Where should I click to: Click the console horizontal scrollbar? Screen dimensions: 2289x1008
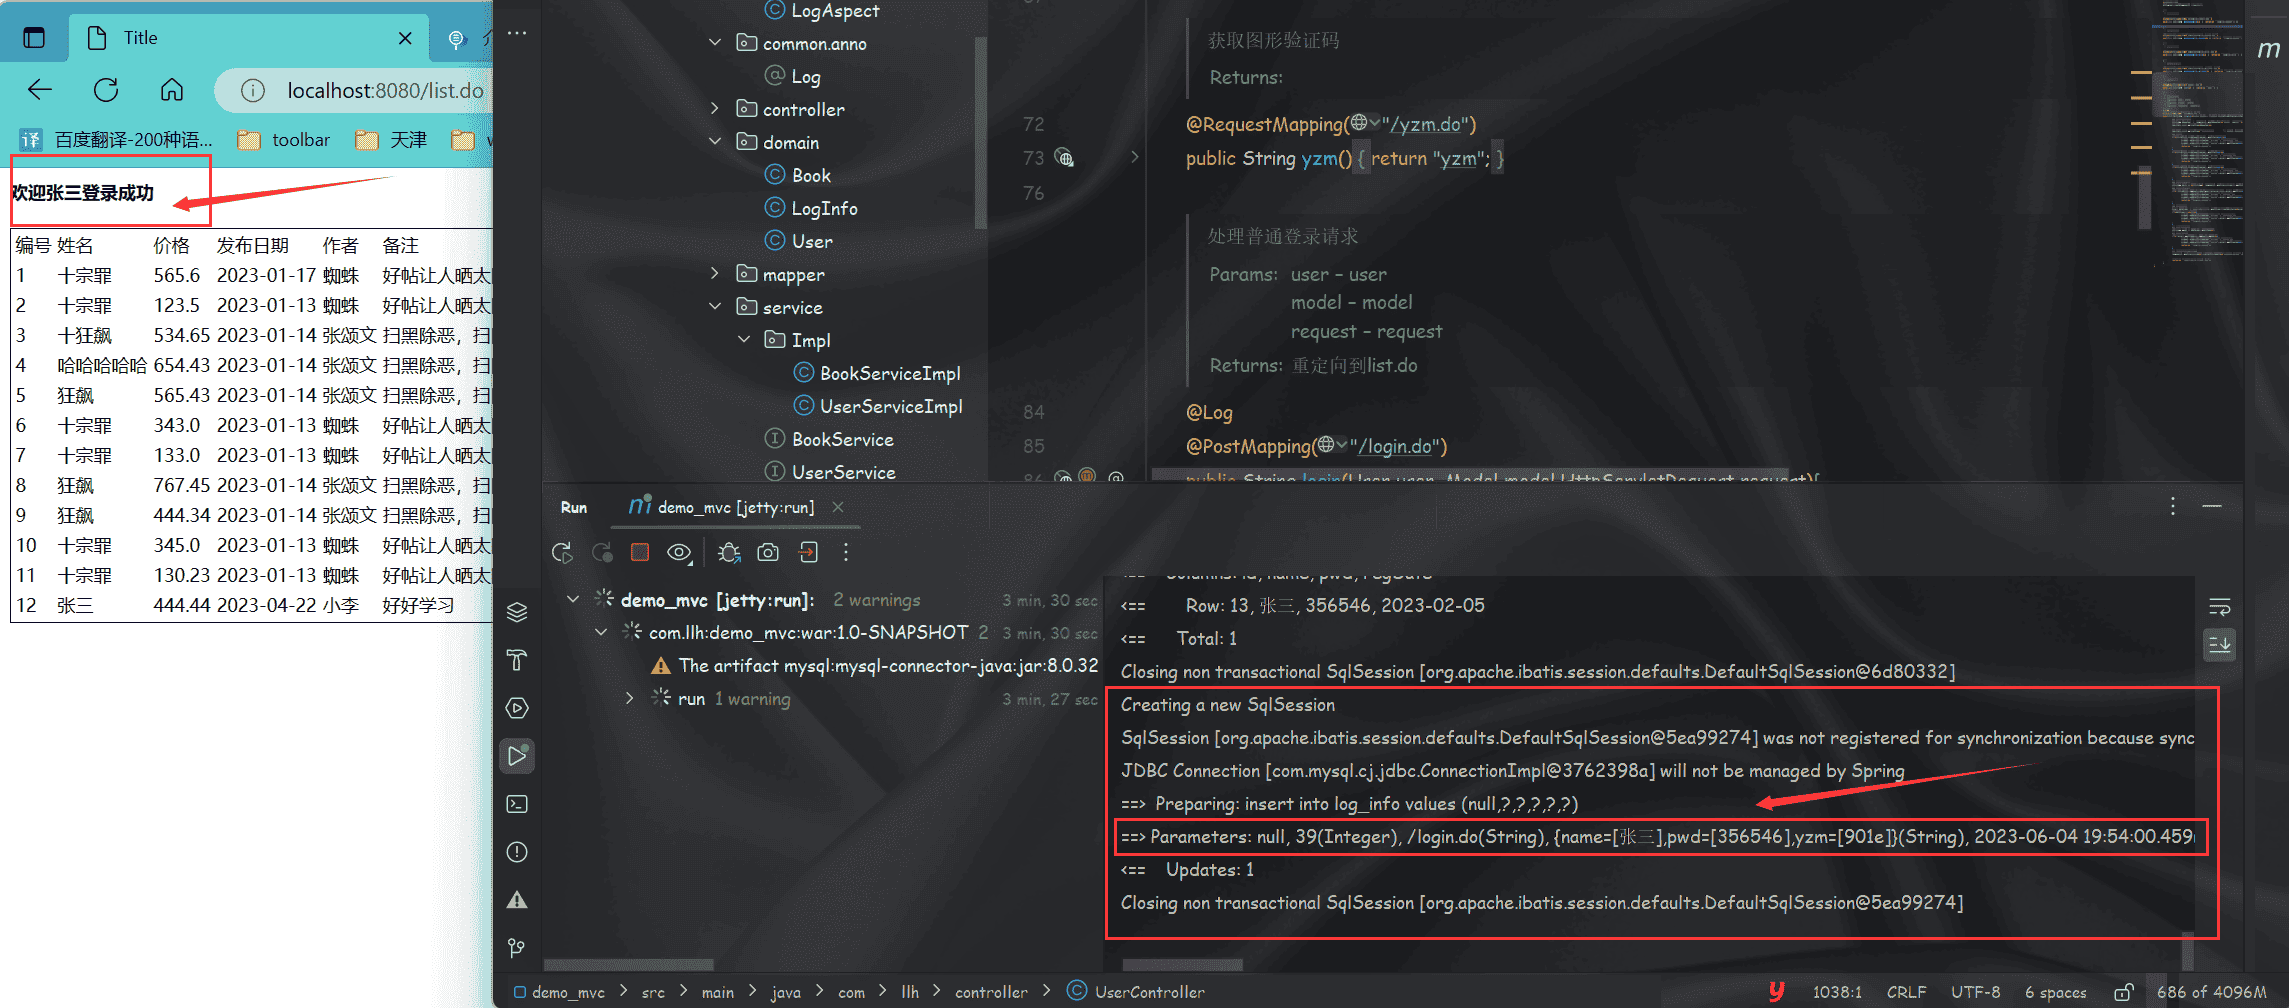click(x=1182, y=965)
